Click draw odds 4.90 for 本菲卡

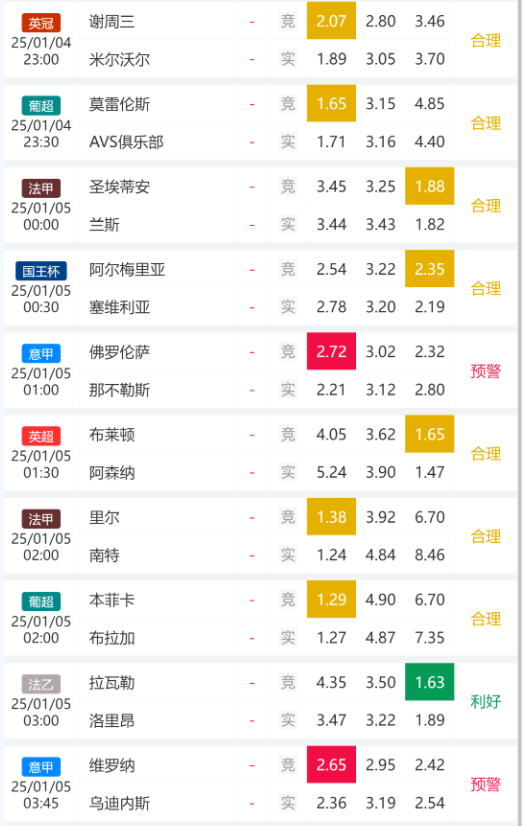(380, 599)
